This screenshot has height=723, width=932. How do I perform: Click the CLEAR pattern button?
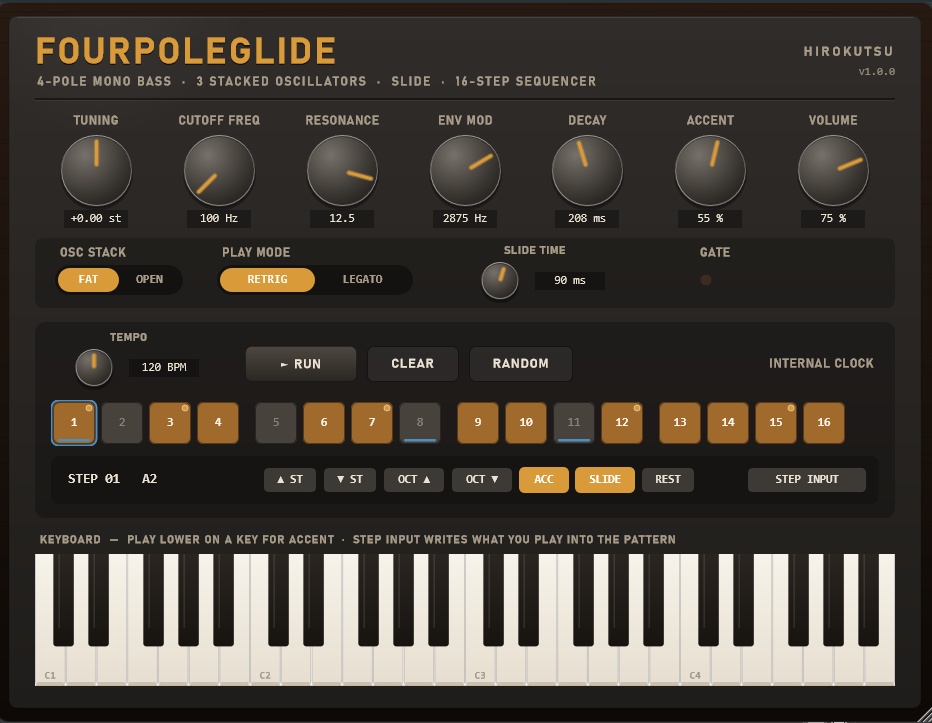[x=413, y=364]
